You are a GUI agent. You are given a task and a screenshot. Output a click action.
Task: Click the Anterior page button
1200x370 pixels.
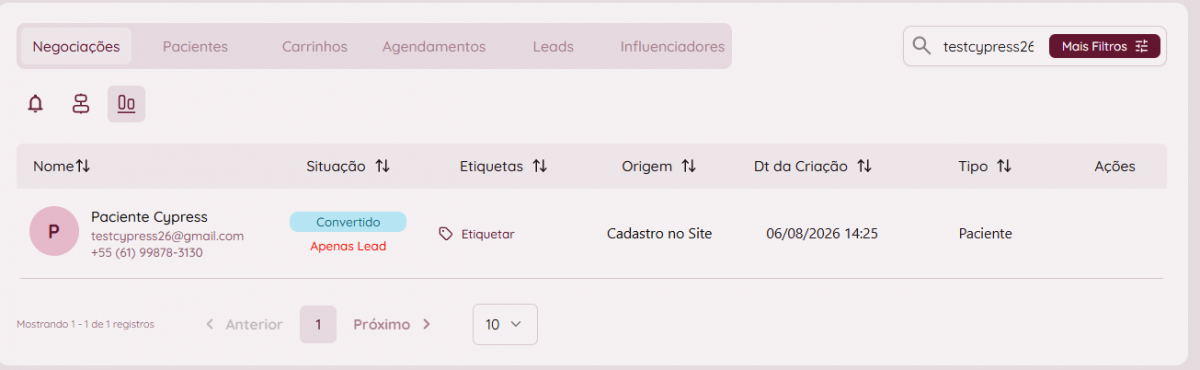tap(244, 324)
